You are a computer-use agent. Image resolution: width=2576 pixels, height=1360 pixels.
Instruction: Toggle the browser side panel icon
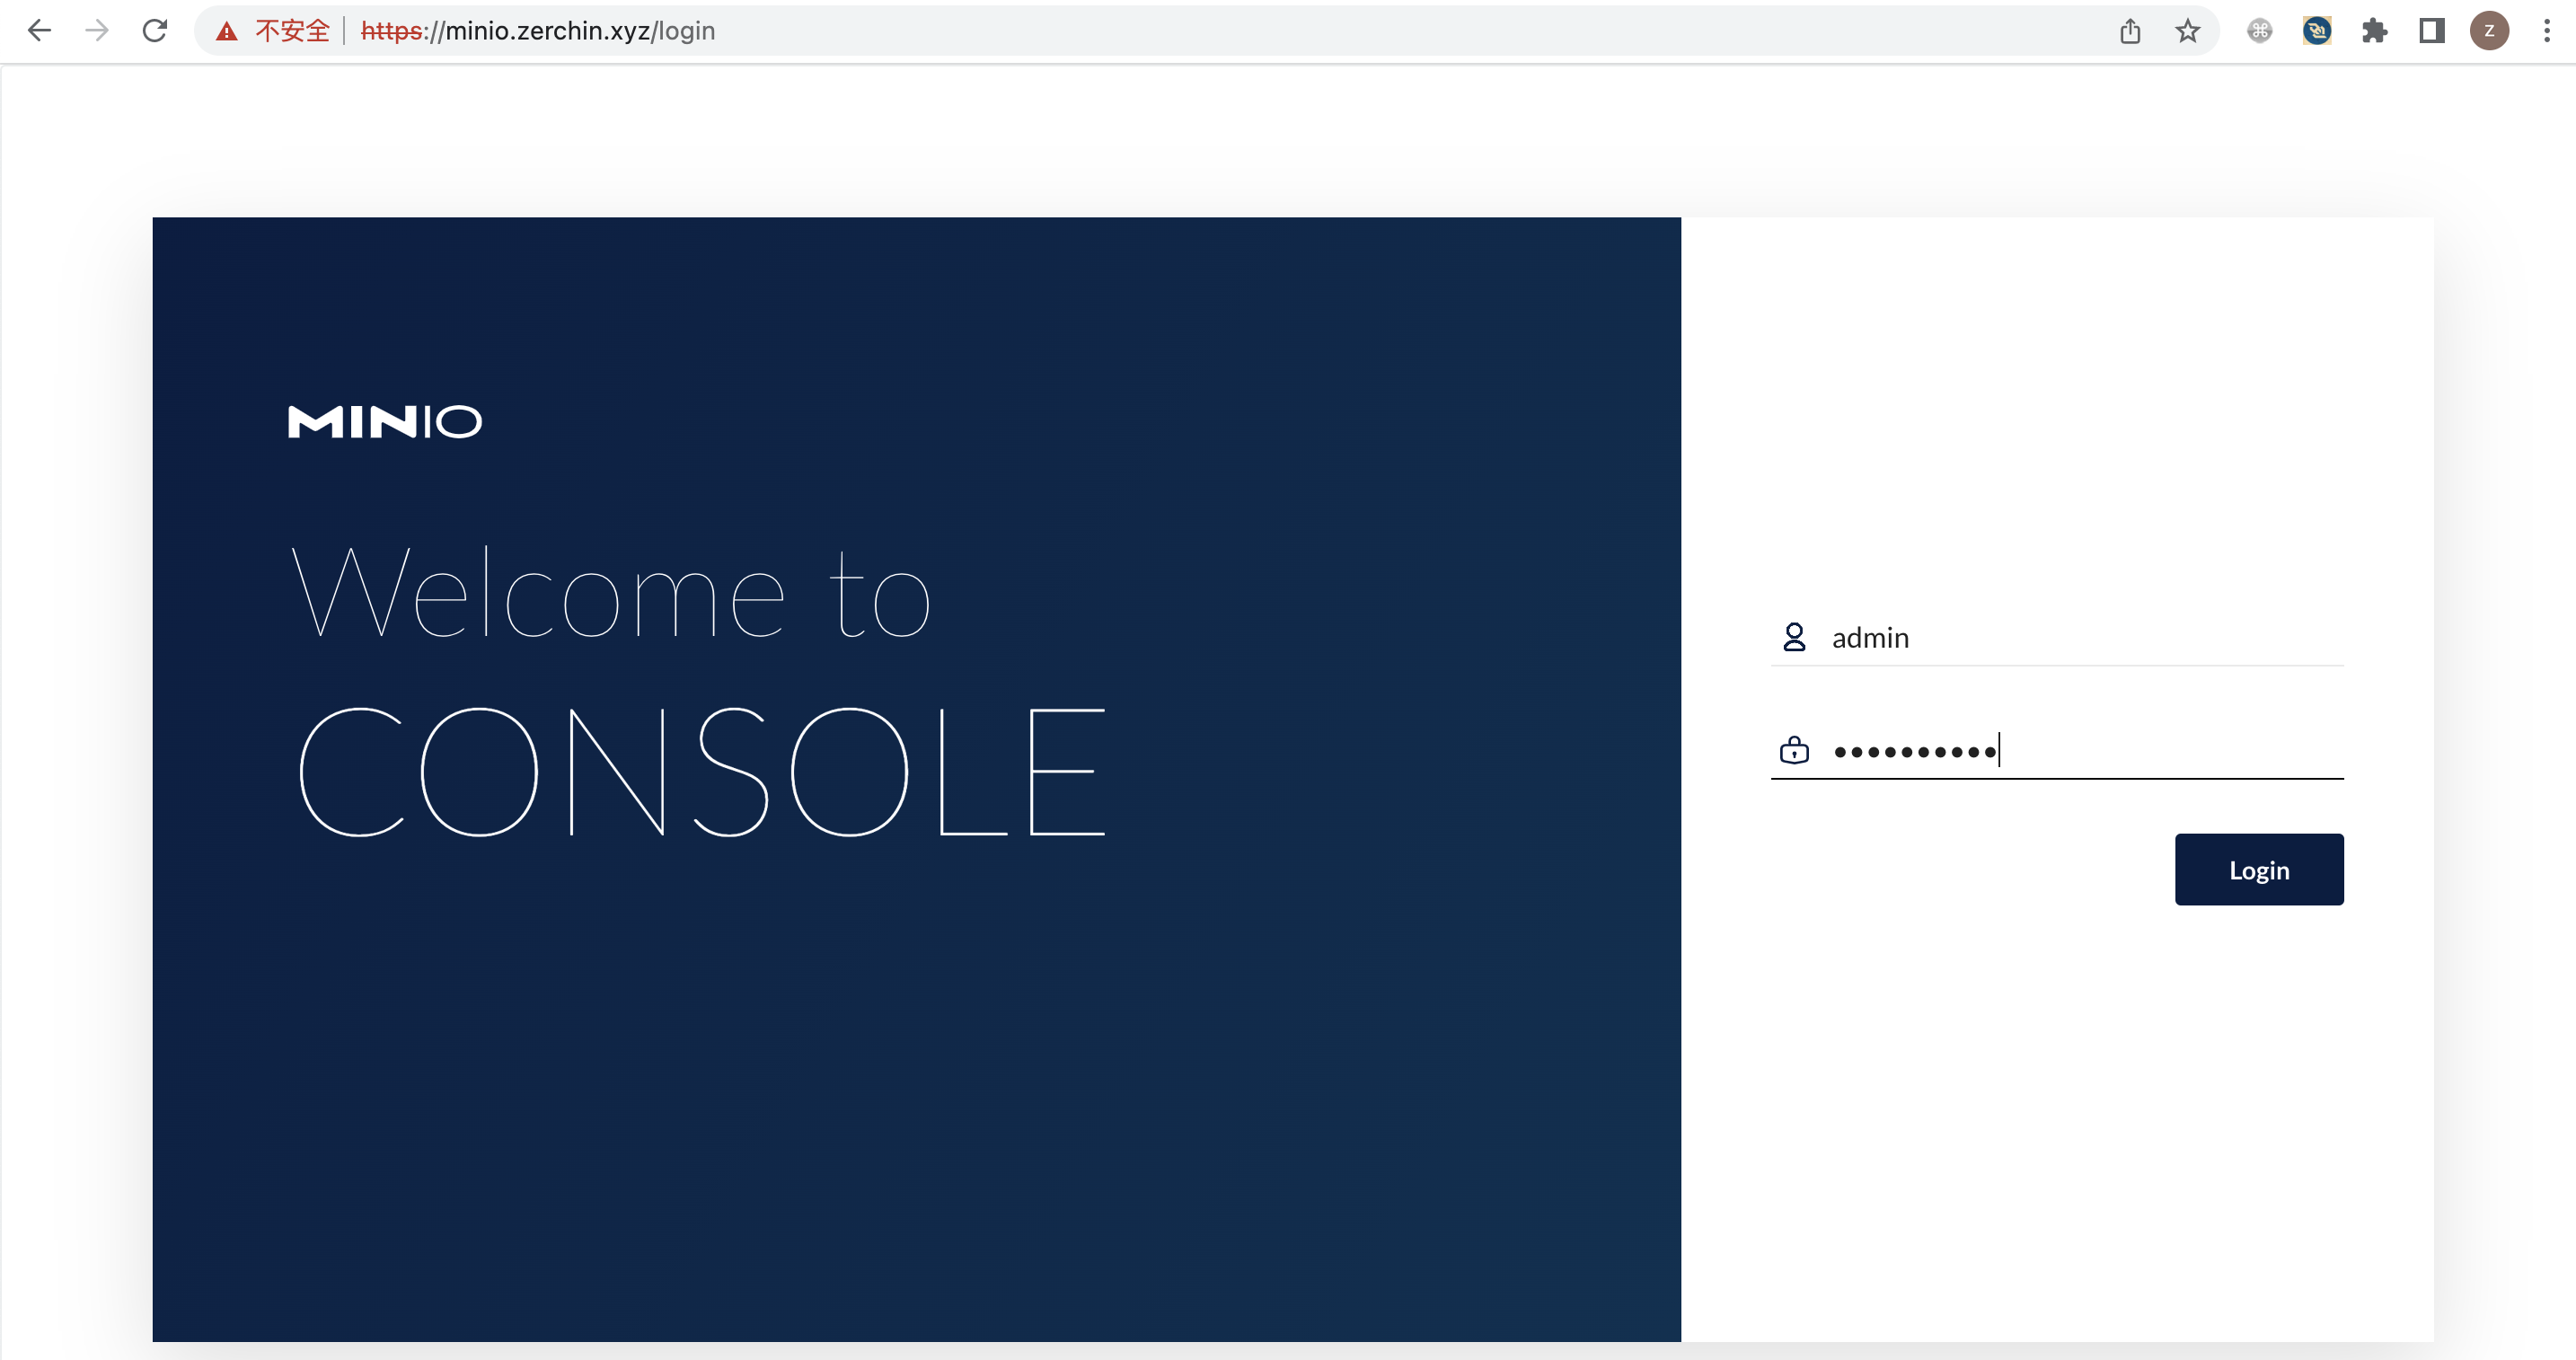click(2432, 31)
